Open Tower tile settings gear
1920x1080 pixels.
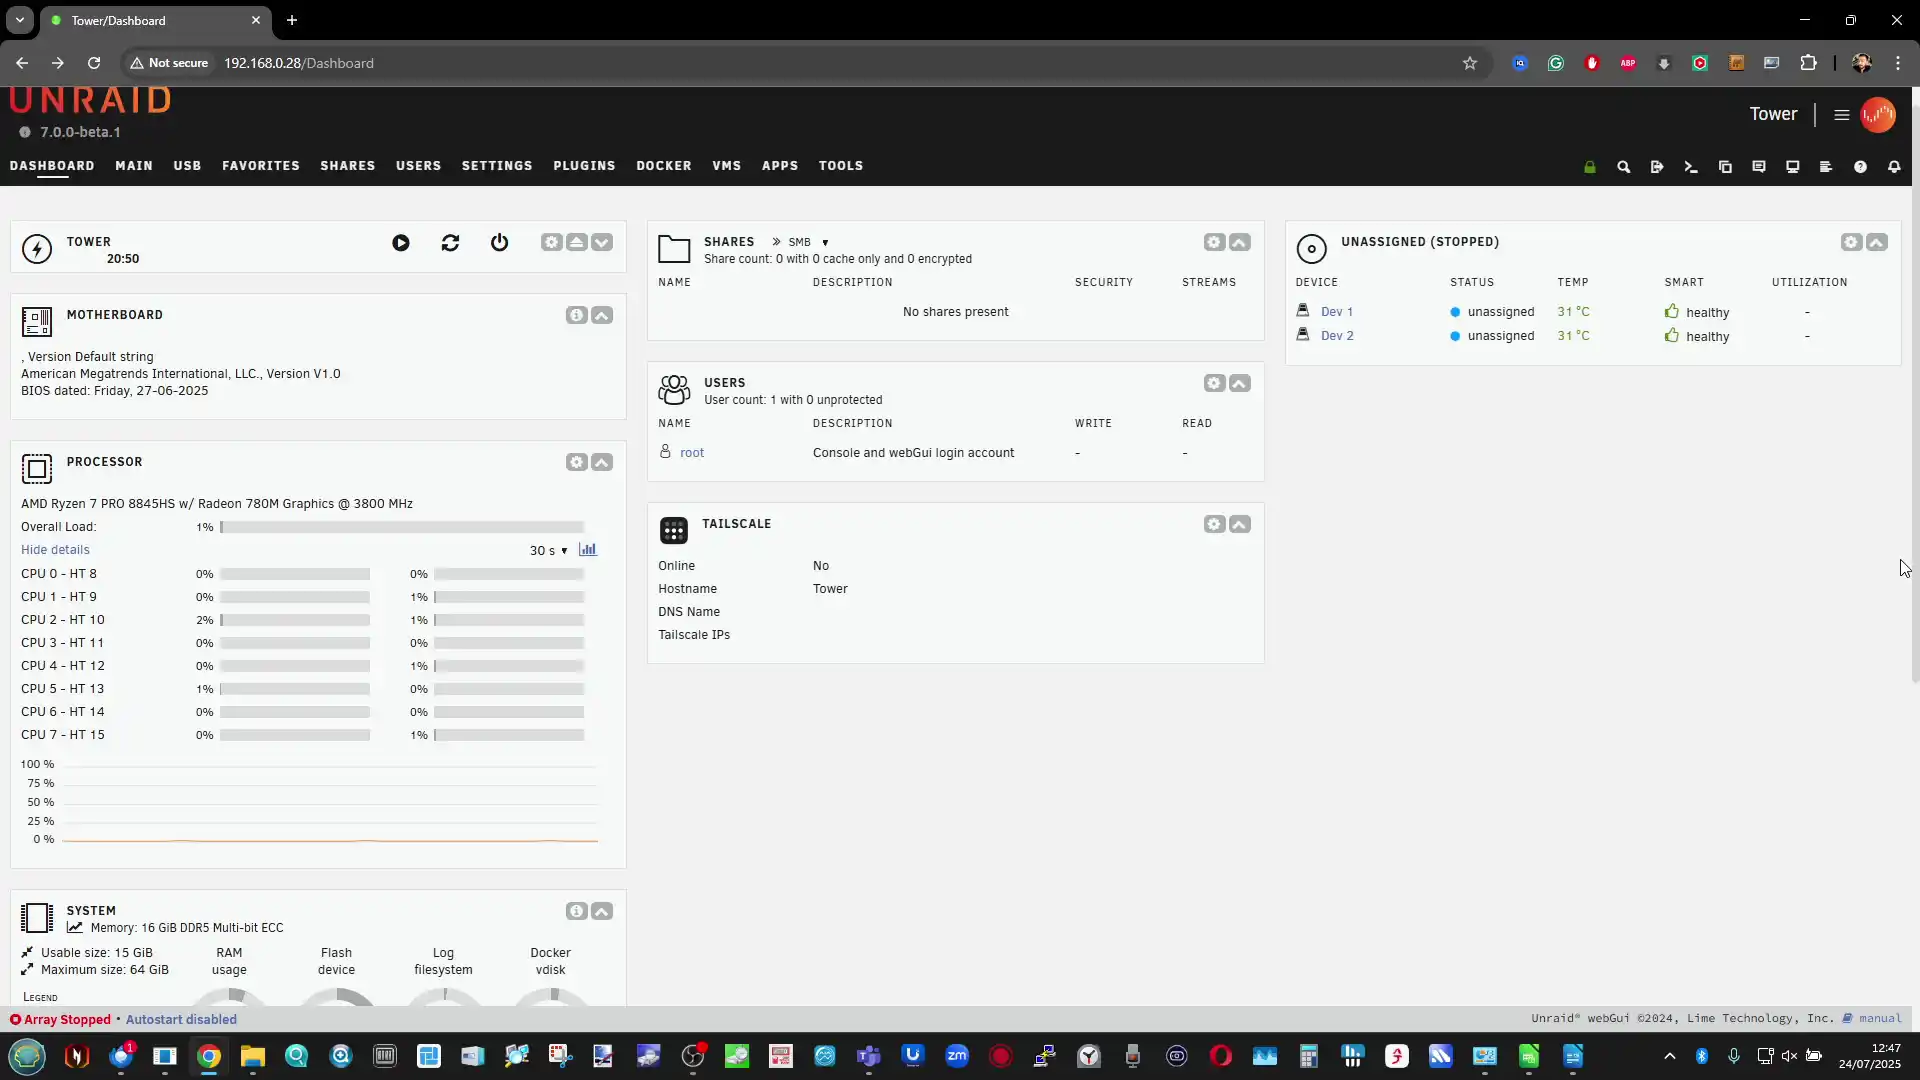coord(551,242)
